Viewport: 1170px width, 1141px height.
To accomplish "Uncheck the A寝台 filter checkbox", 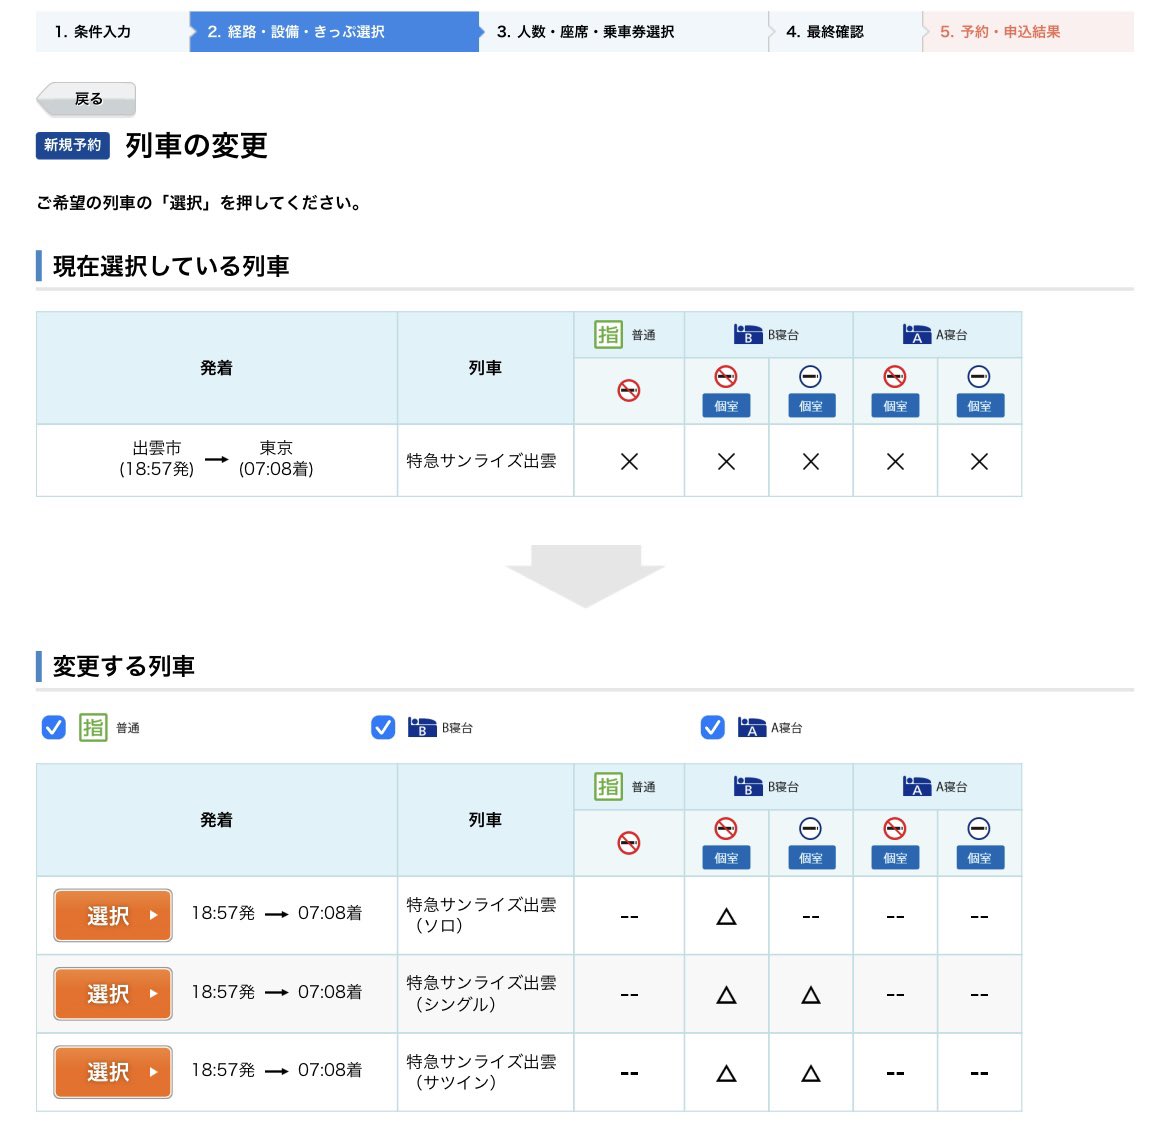I will click(x=713, y=727).
